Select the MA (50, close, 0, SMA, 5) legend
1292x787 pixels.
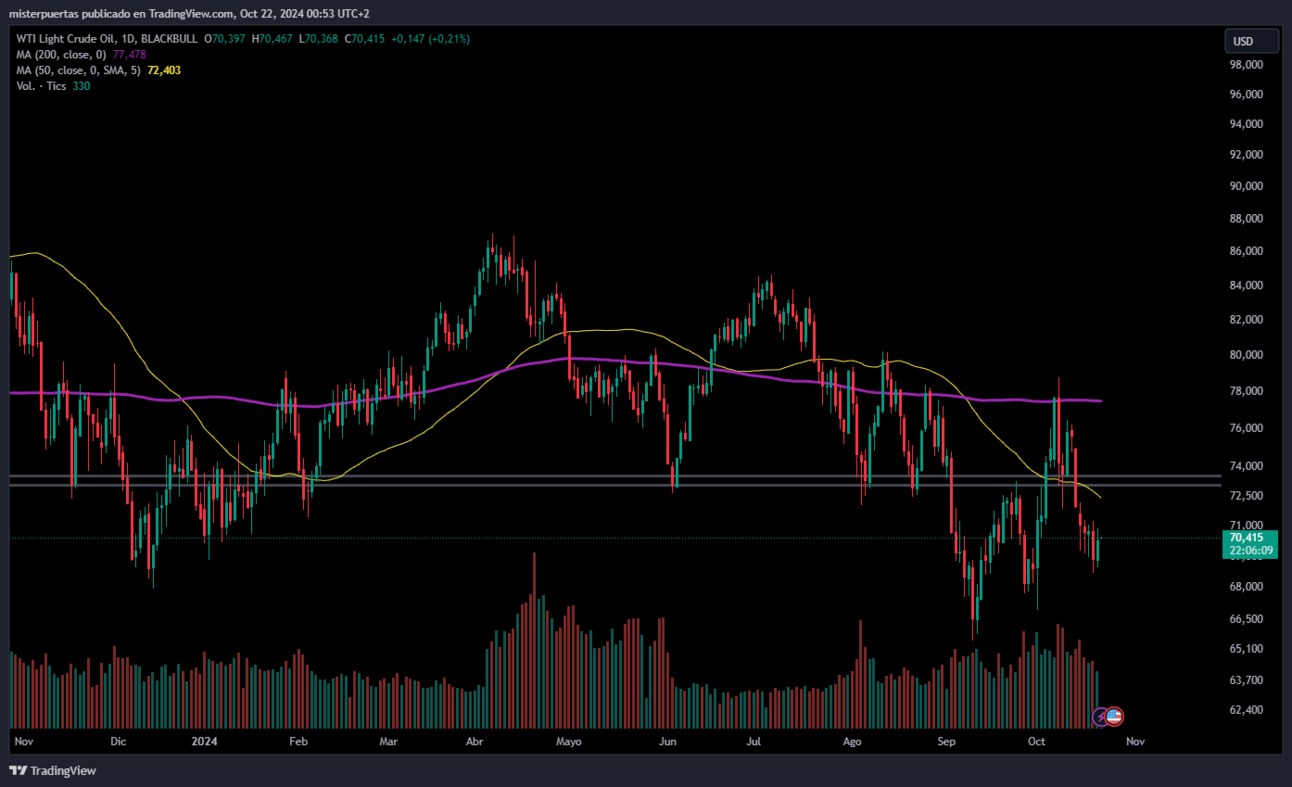tap(78, 70)
